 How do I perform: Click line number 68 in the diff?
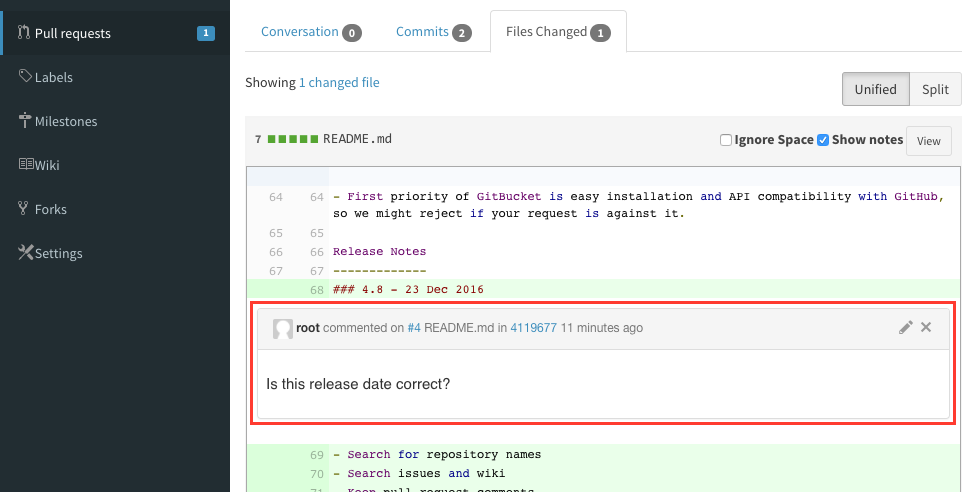tap(317, 290)
